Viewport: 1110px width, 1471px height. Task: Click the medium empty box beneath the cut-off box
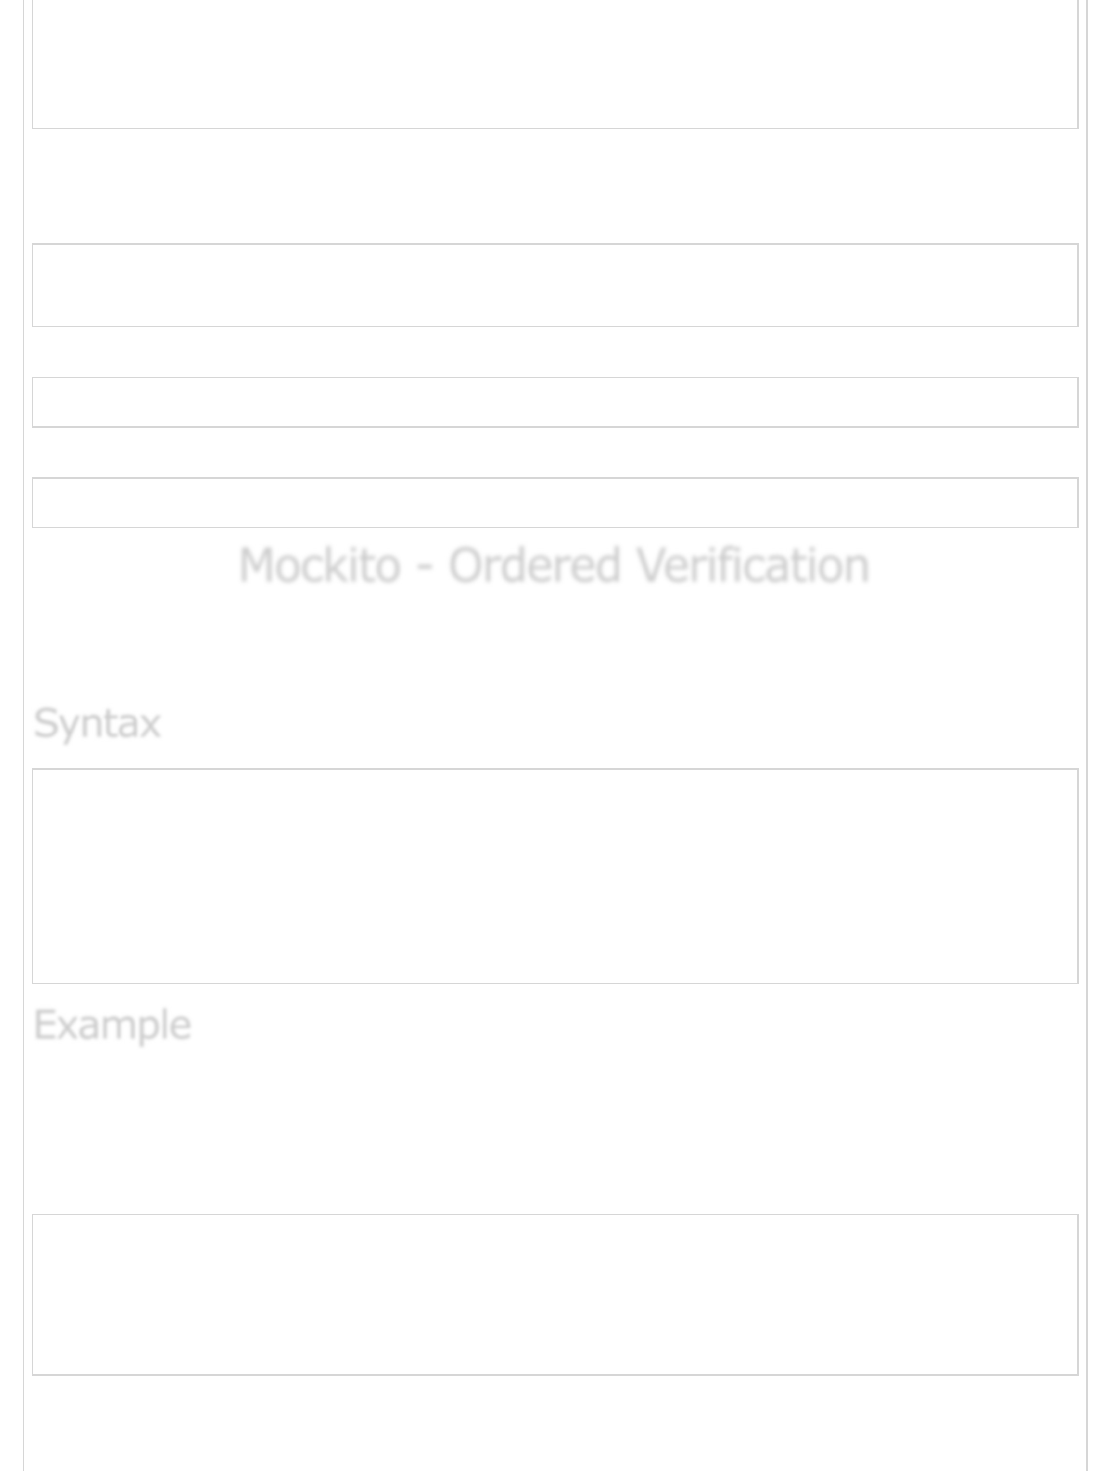pyautogui.click(x=555, y=285)
